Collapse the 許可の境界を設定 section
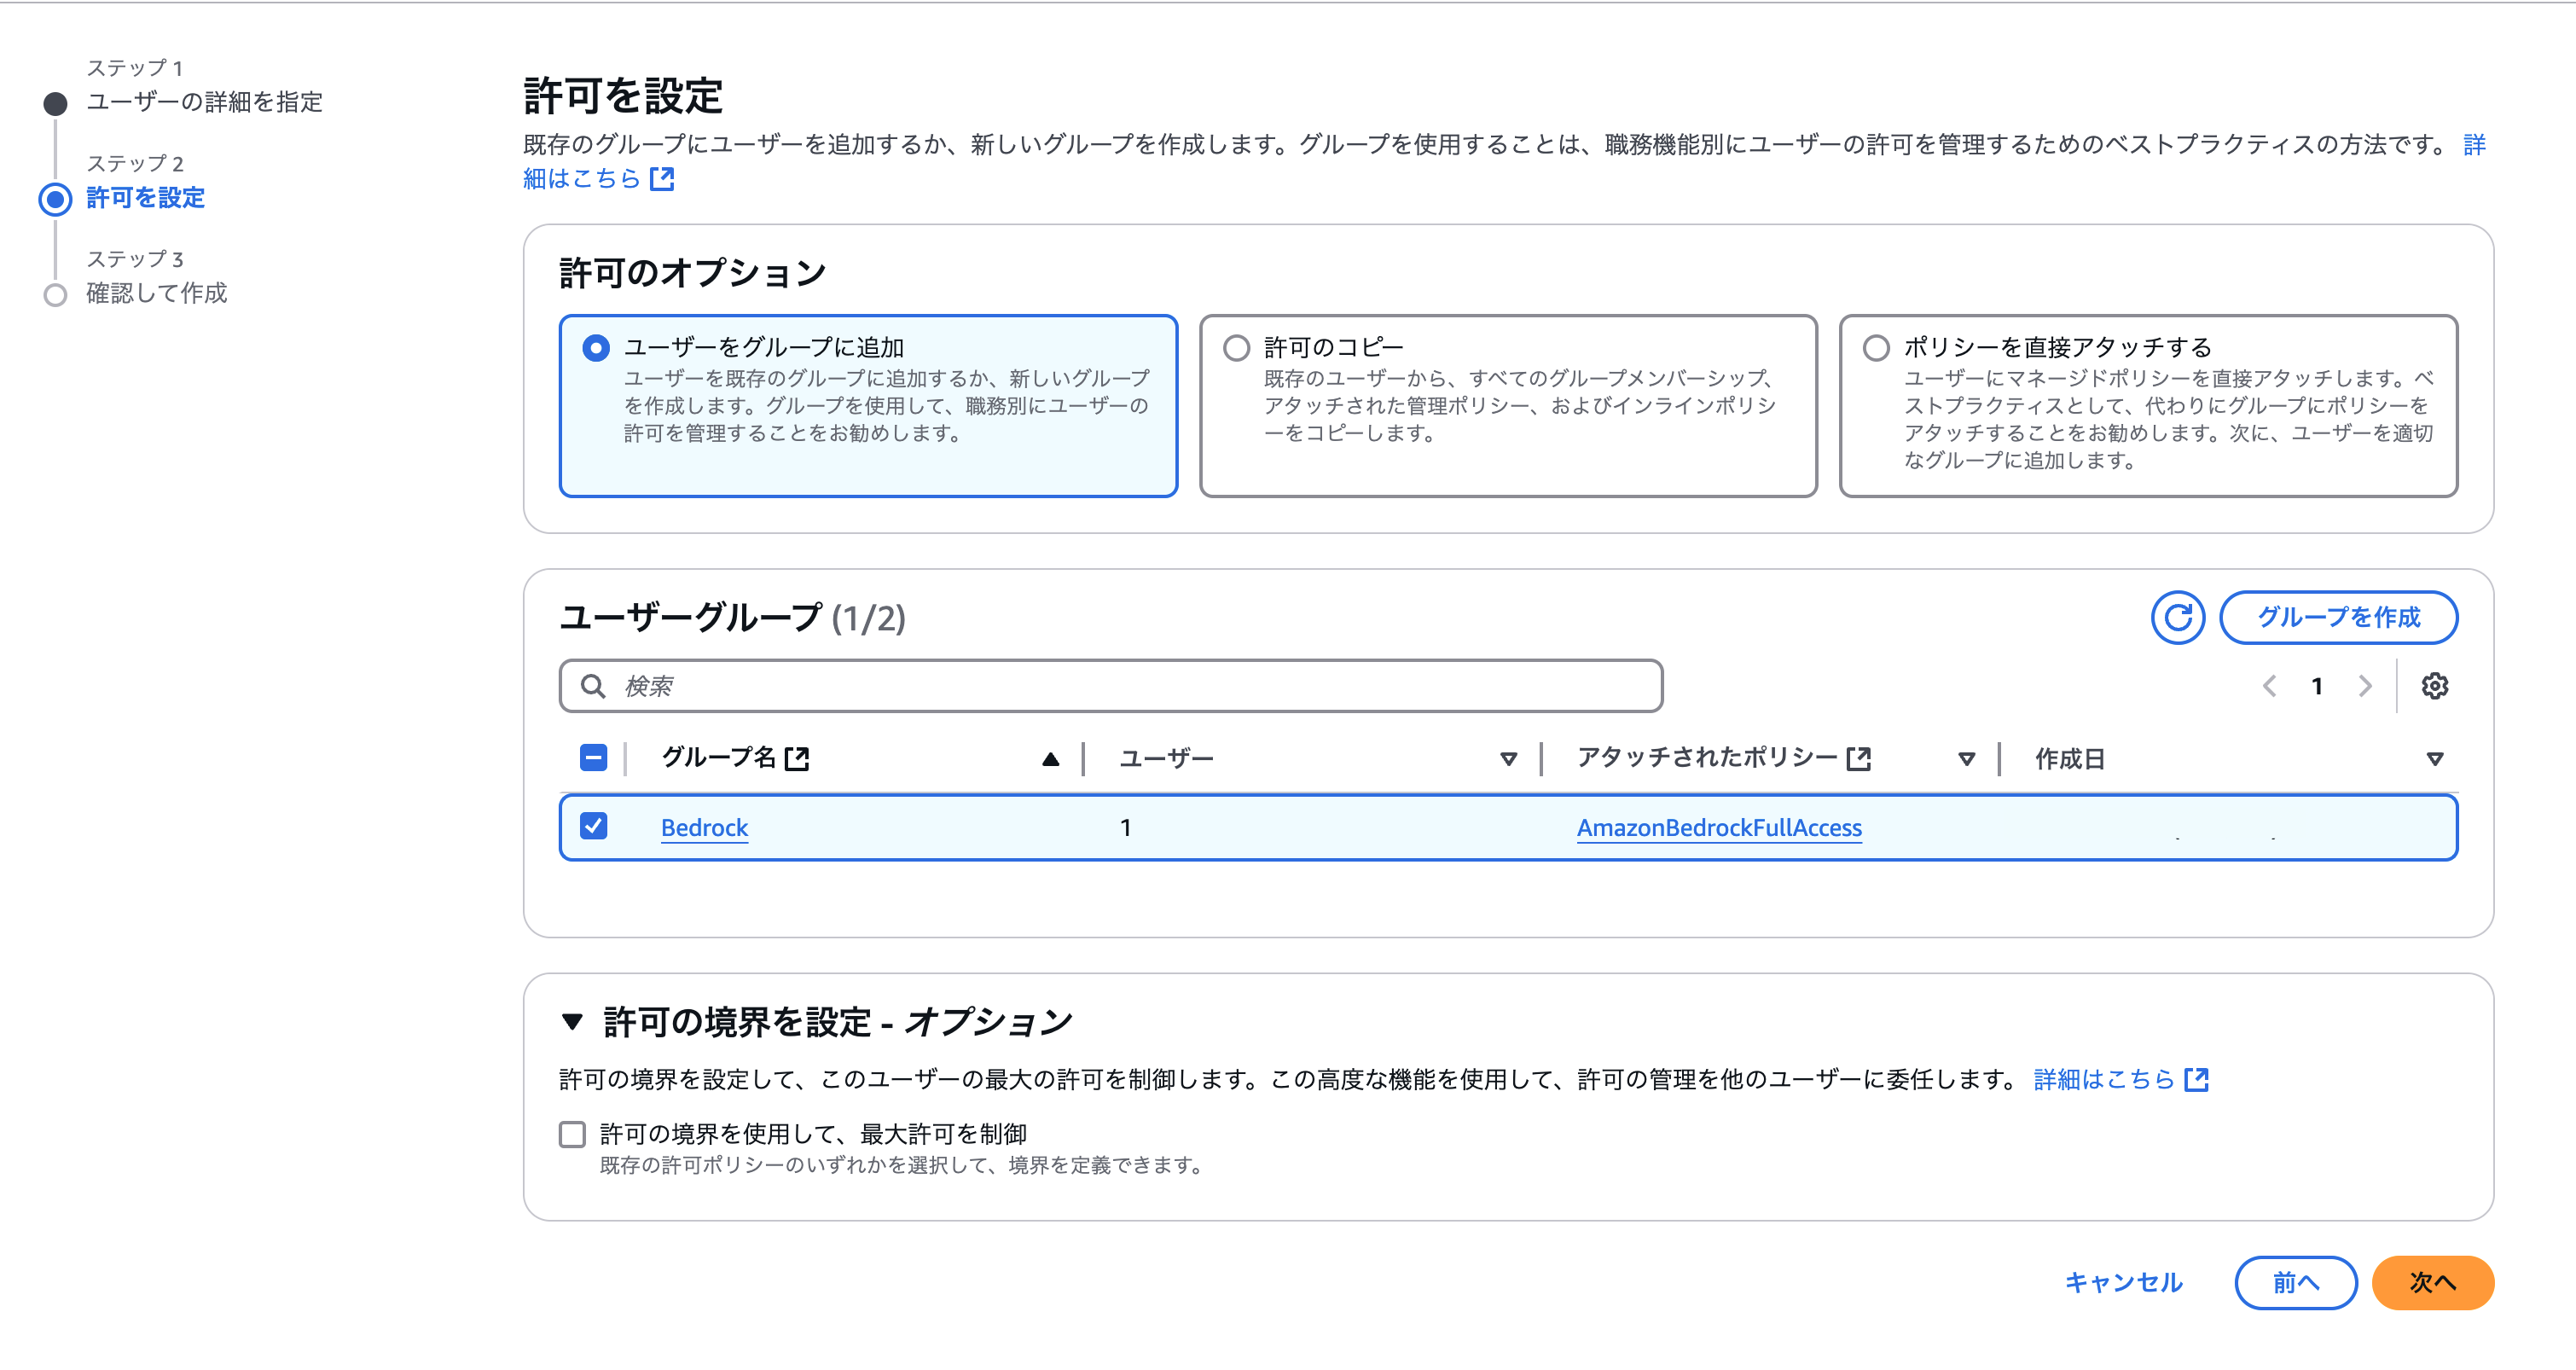 click(x=572, y=1022)
